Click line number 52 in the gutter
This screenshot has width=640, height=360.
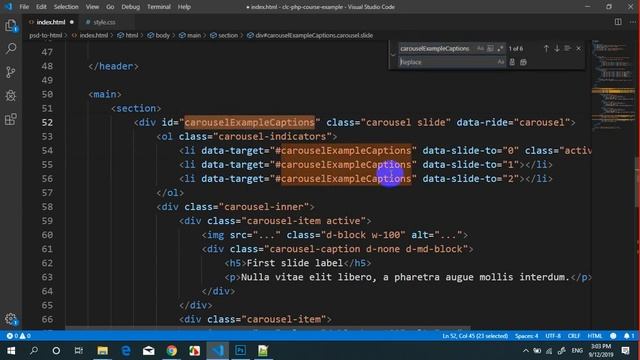pyautogui.click(x=47, y=122)
